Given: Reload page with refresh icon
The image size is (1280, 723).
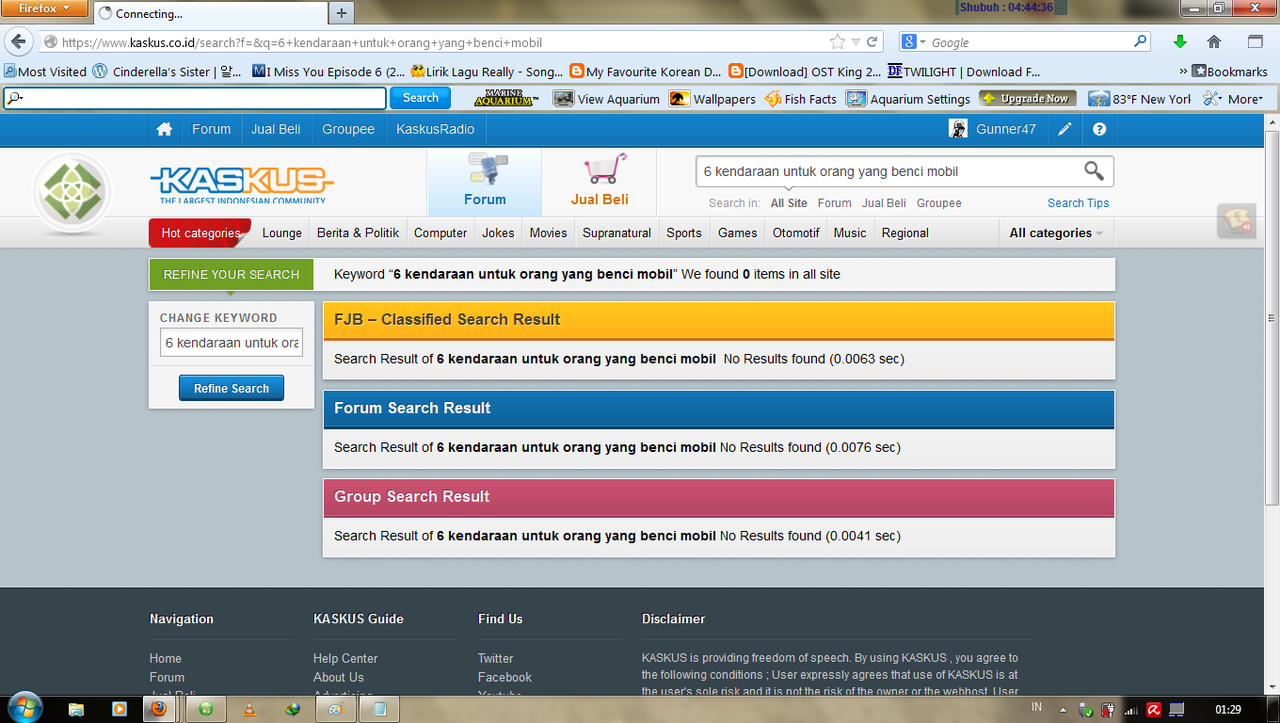Looking at the screenshot, I should [x=872, y=42].
